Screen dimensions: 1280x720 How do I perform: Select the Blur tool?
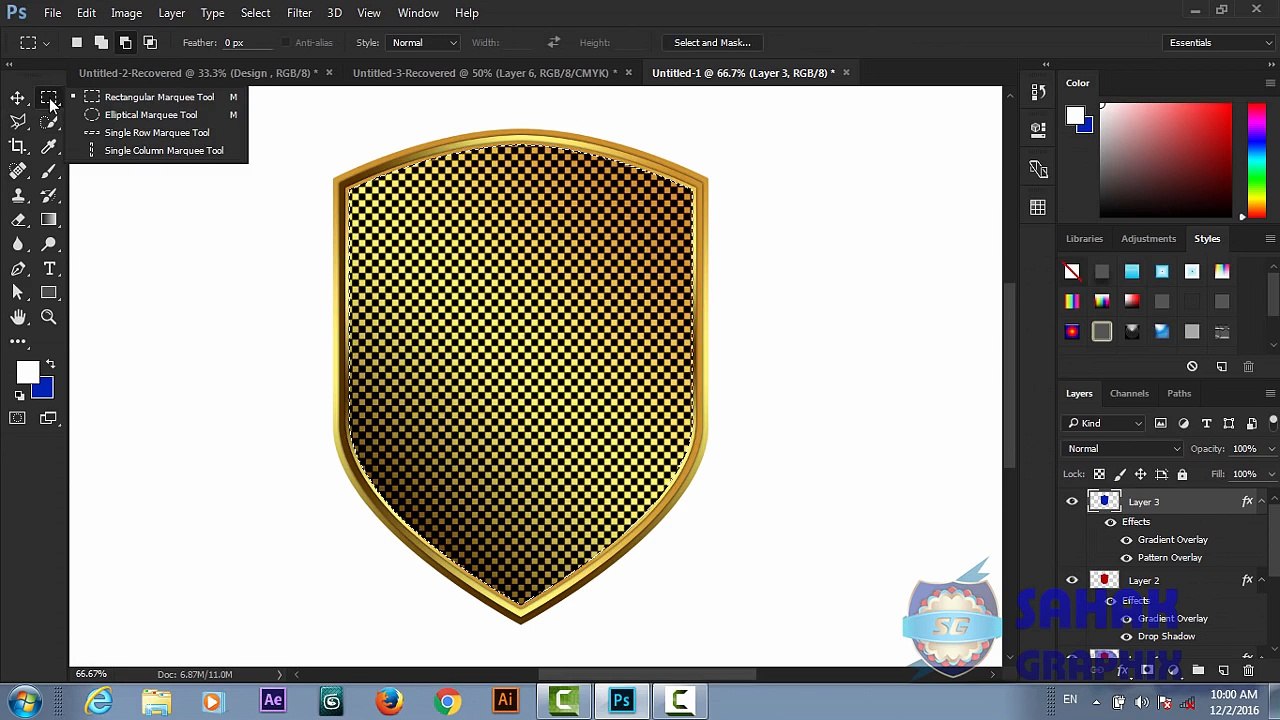tap(18, 244)
